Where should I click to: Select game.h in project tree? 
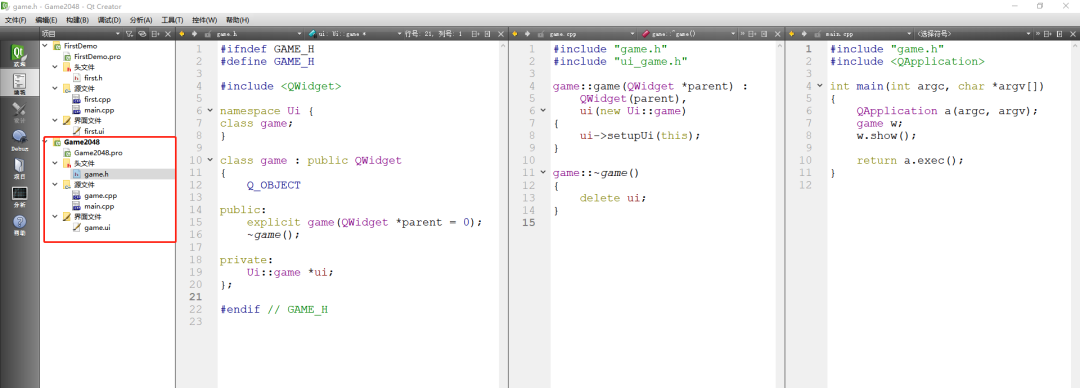96,174
